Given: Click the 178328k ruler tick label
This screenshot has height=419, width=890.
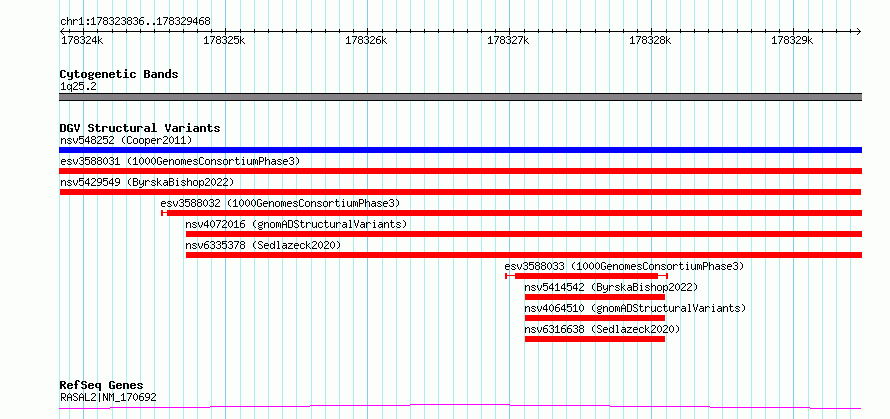Looking at the screenshot, I should [x=650, y=40].
